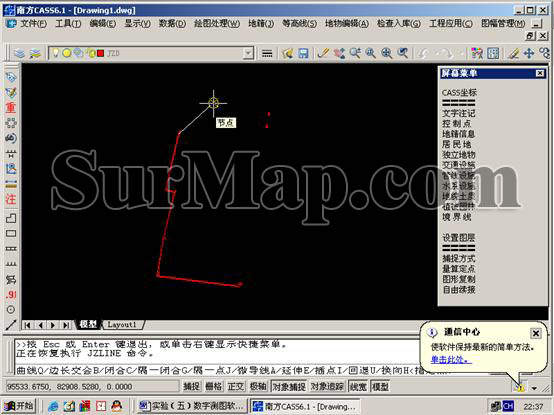Click 境界线 in the screen menu
The height and width of the screenshot is (415, 554).
457,217
